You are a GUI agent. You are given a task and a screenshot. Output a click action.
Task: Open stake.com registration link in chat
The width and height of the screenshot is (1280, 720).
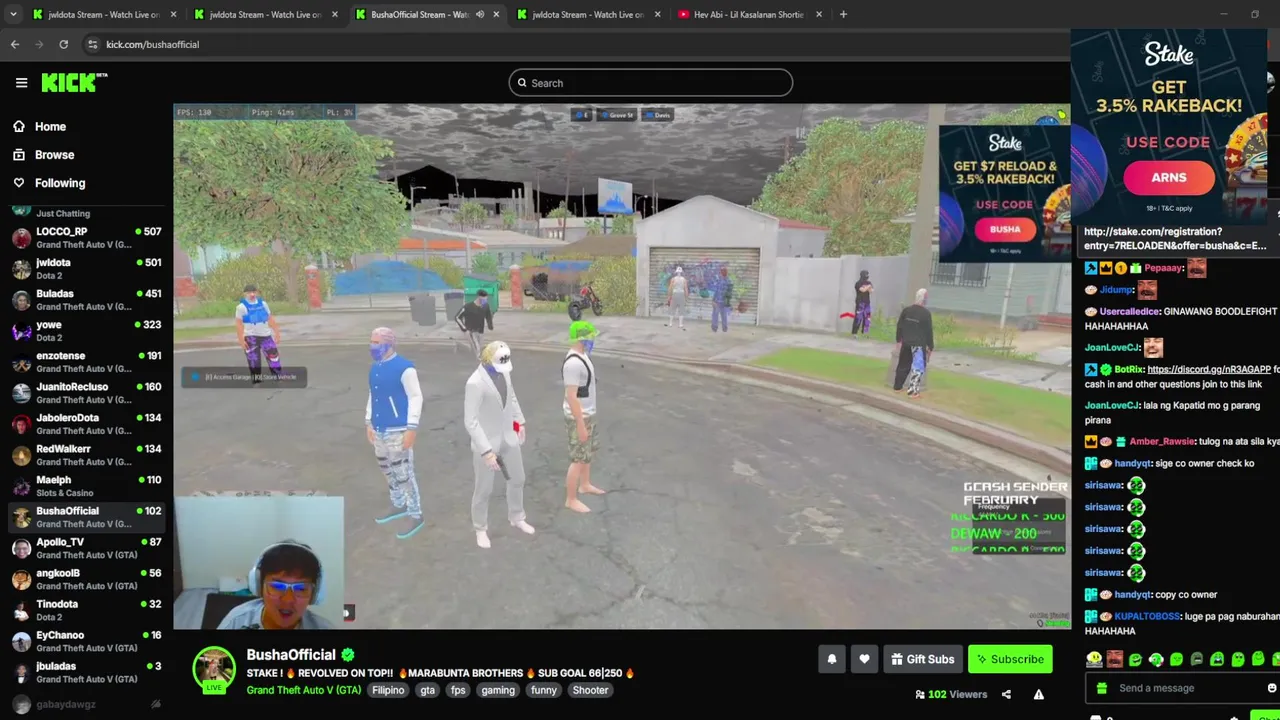pos(1175,238)
